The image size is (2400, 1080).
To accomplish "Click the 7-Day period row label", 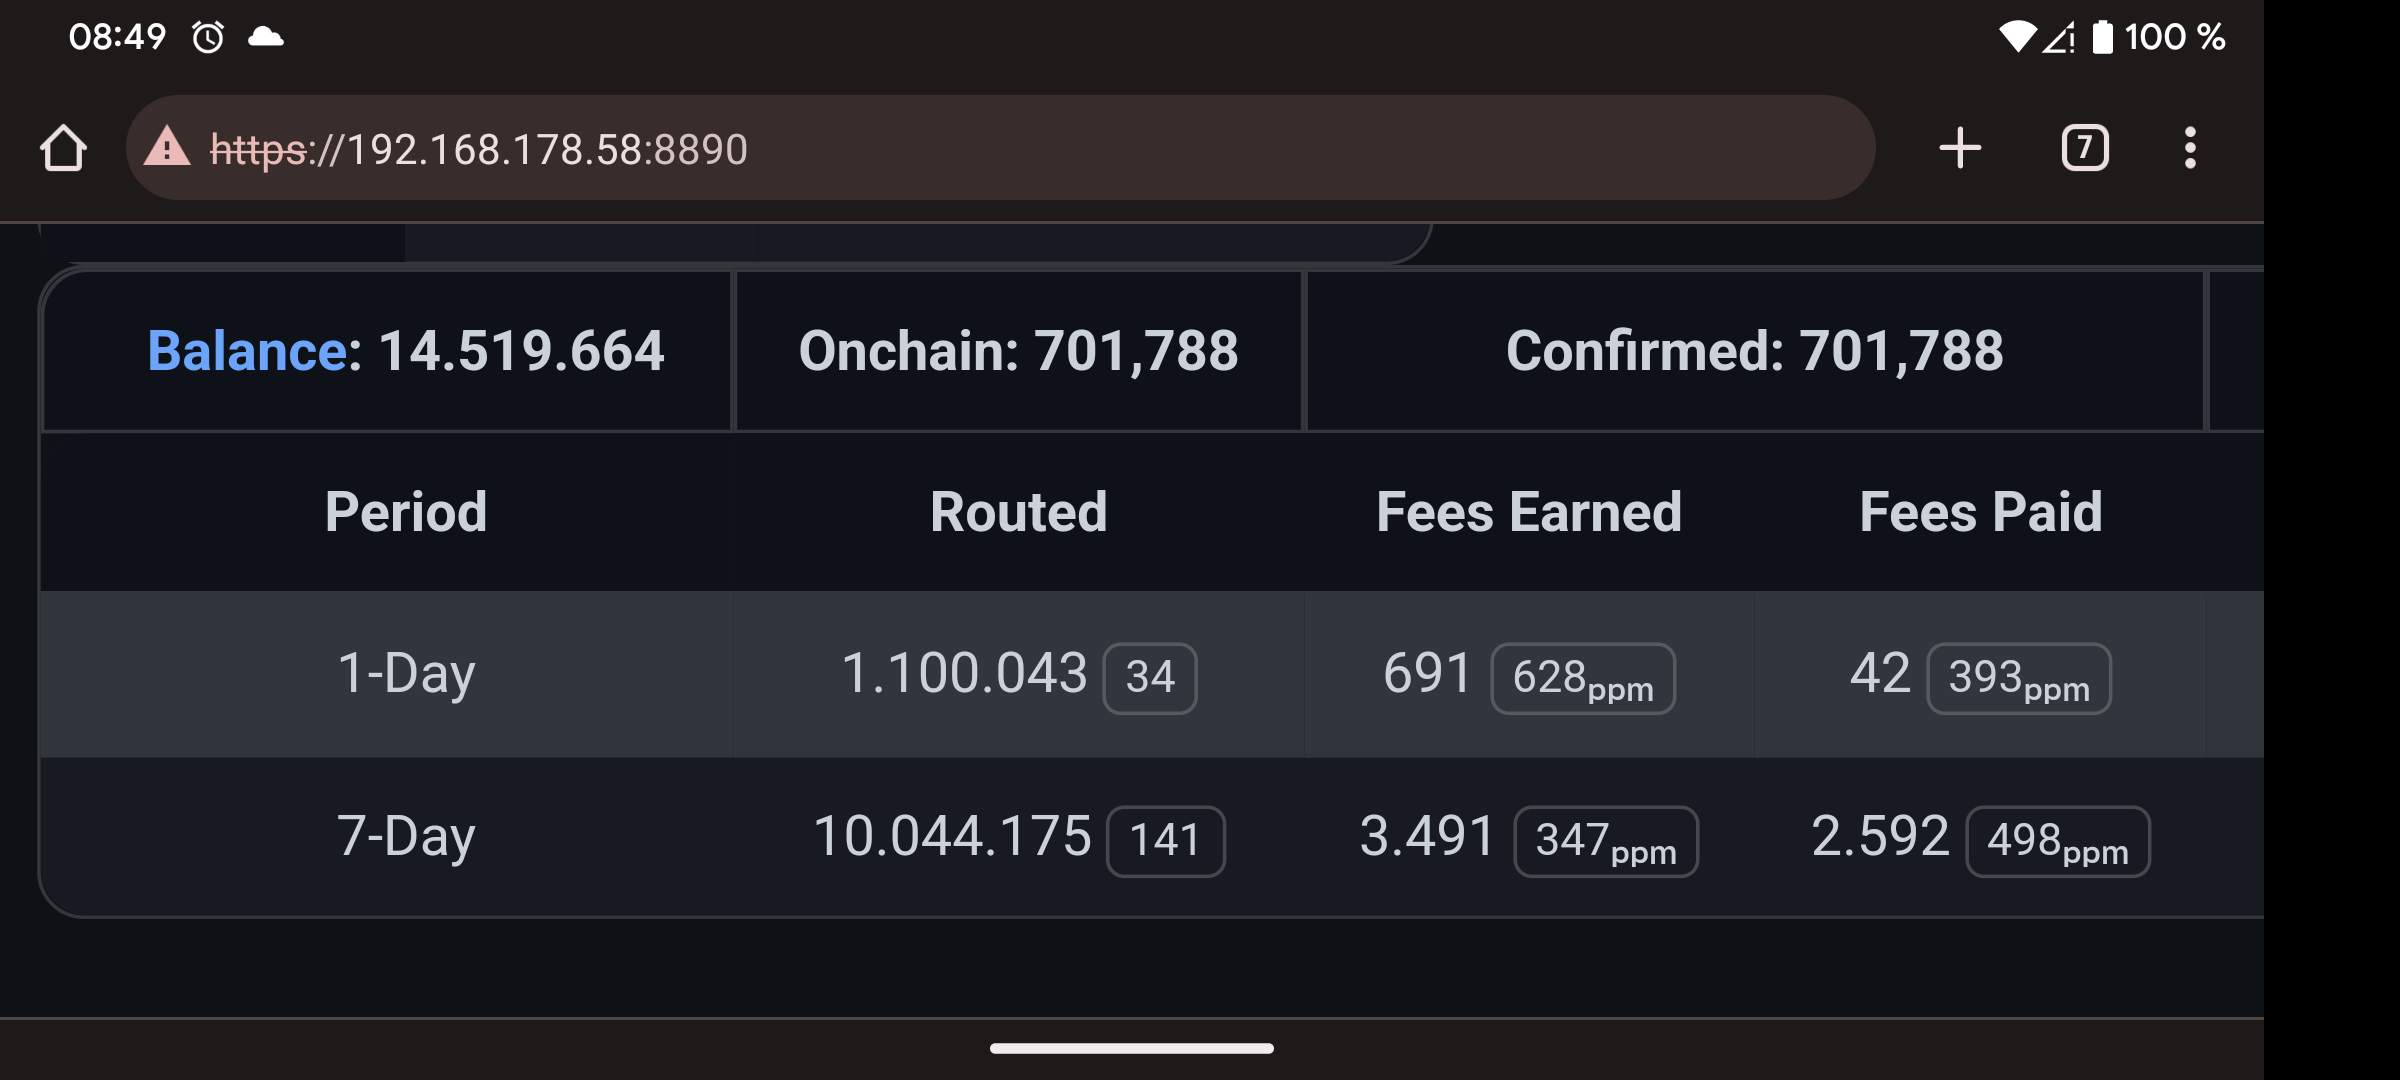I will [406, 836].
